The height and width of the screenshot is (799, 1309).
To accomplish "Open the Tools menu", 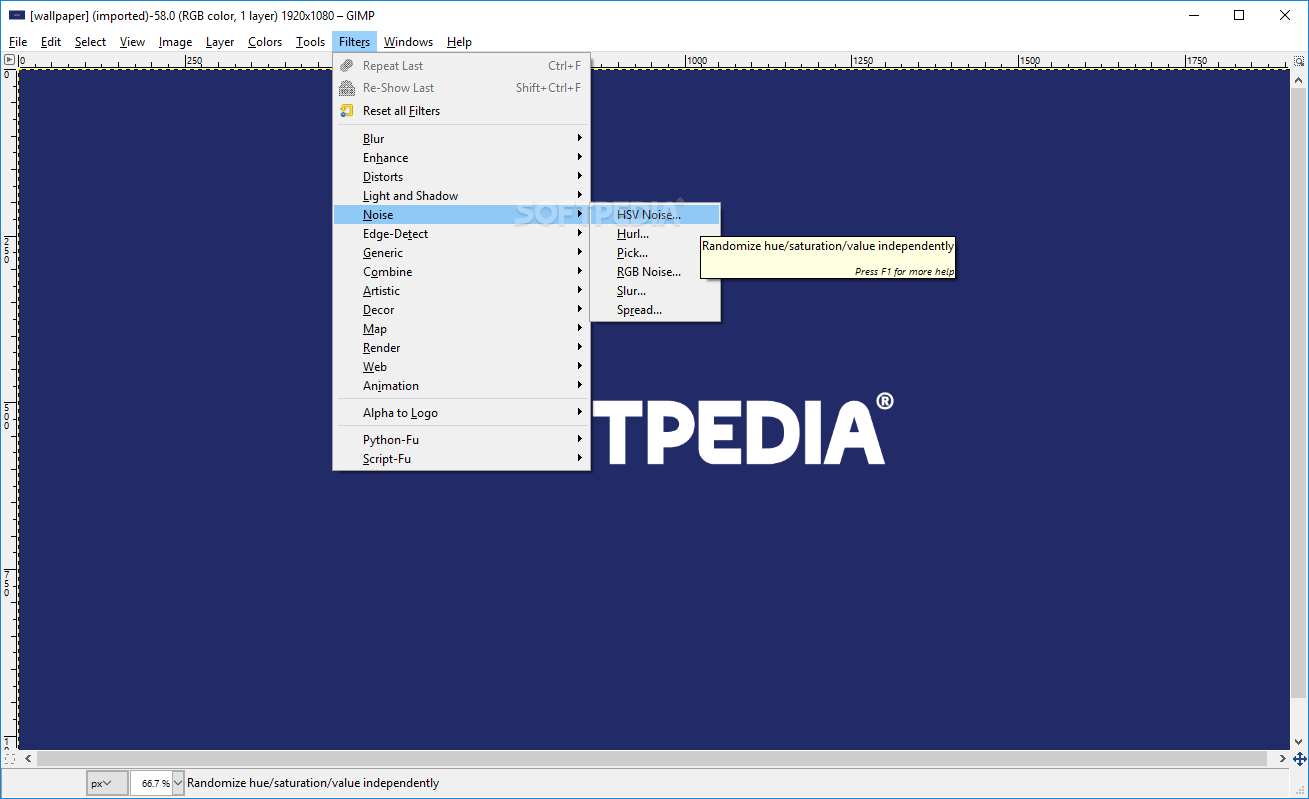I will pyautogui.click(x=310, y=42).
